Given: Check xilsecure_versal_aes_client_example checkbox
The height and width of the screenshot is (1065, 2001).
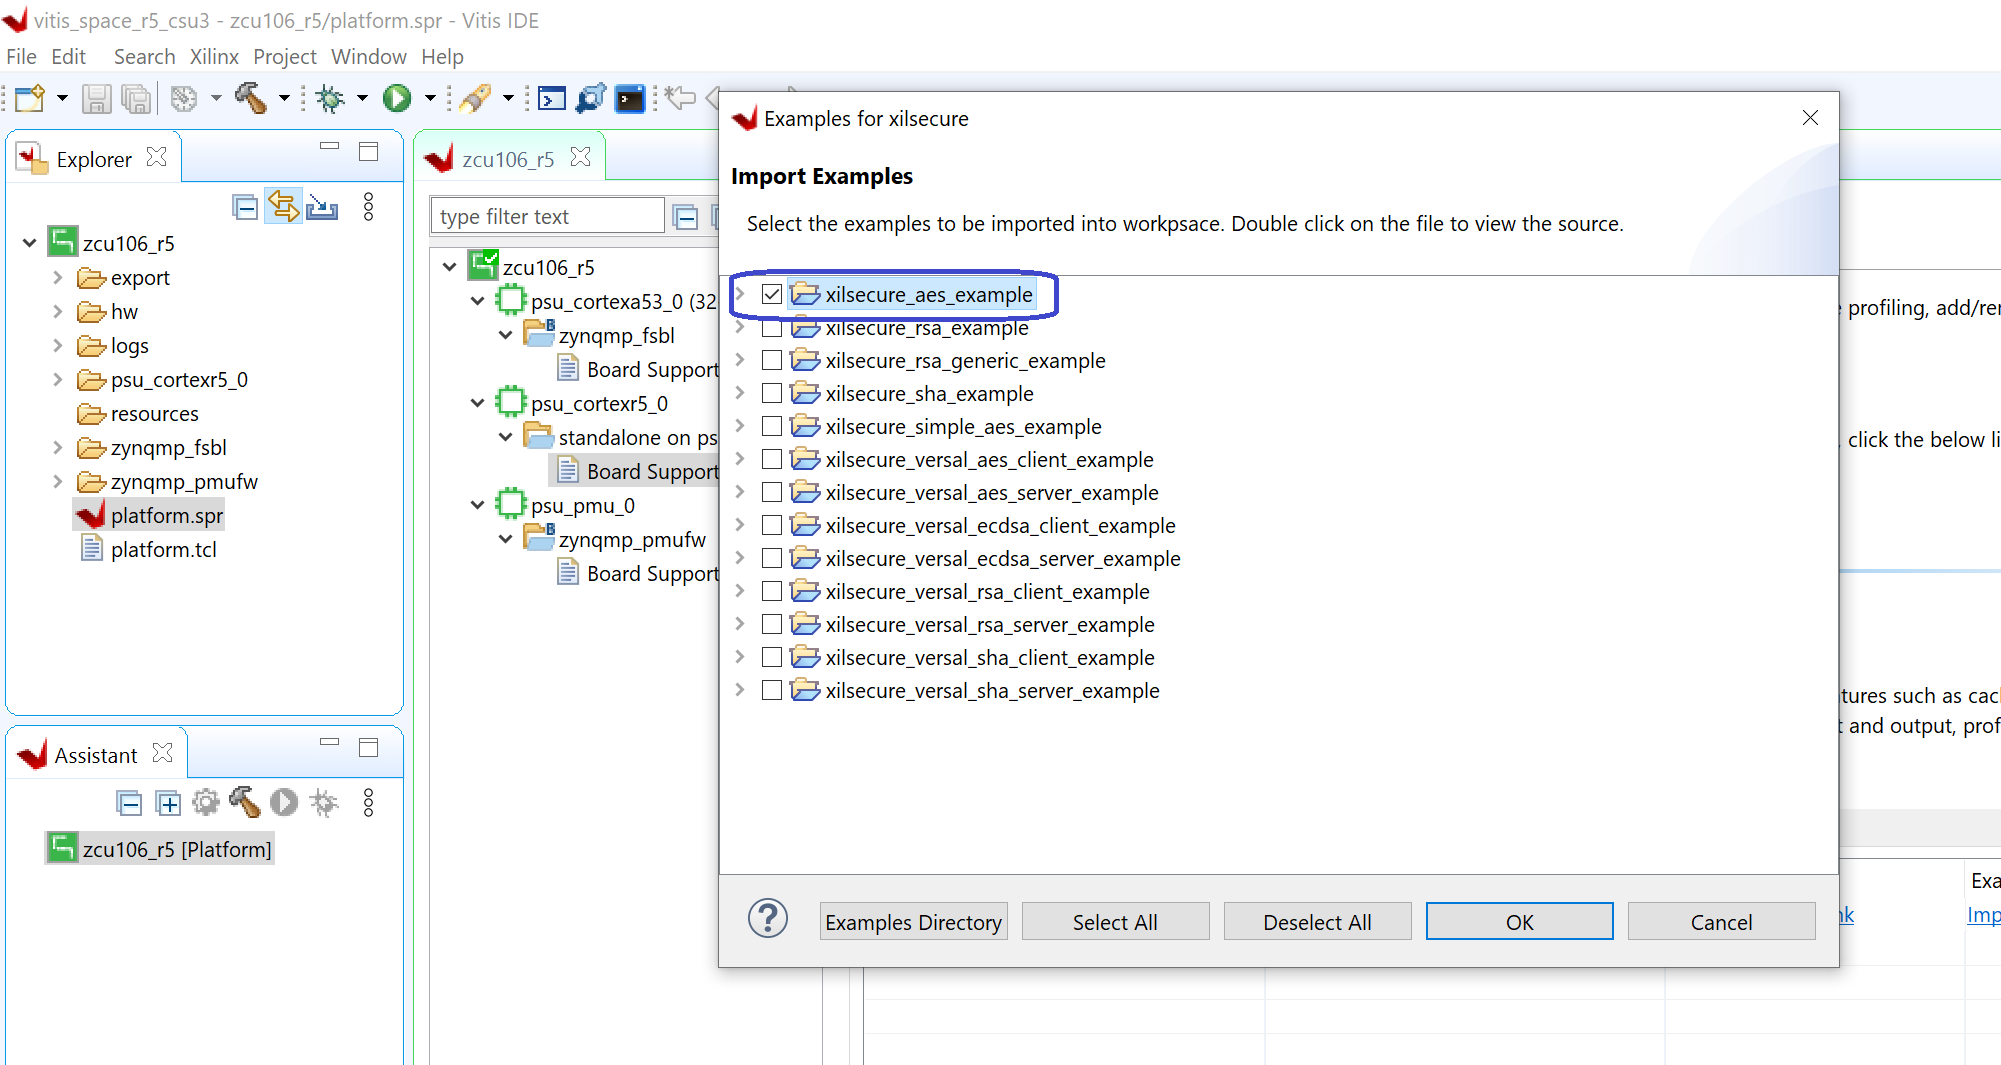Looking at the screenshot, I should tap(772, 459).
